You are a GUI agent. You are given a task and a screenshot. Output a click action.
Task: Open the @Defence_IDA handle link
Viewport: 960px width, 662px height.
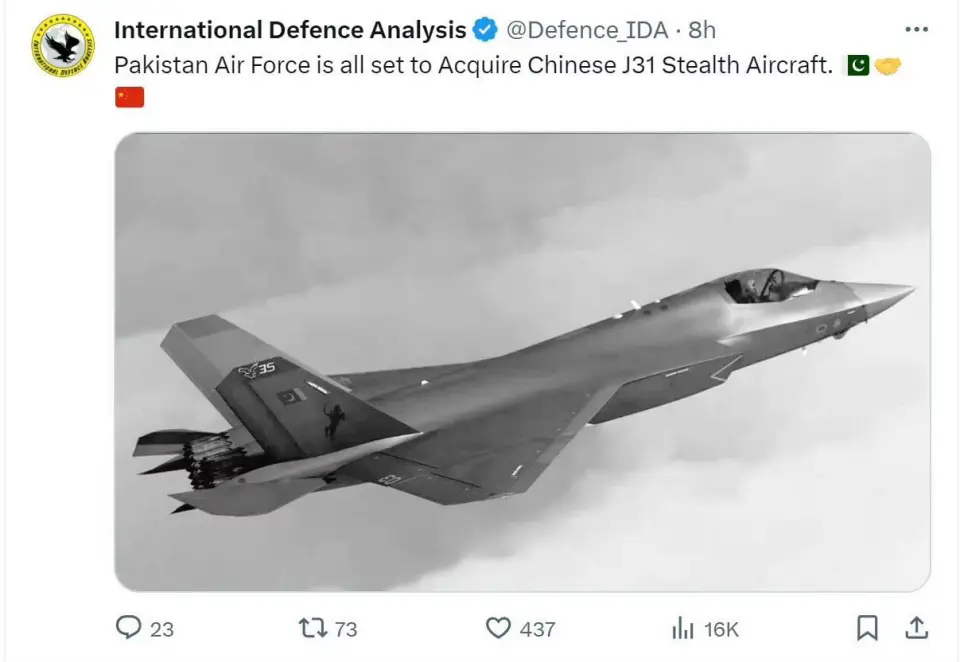point(586,30)
